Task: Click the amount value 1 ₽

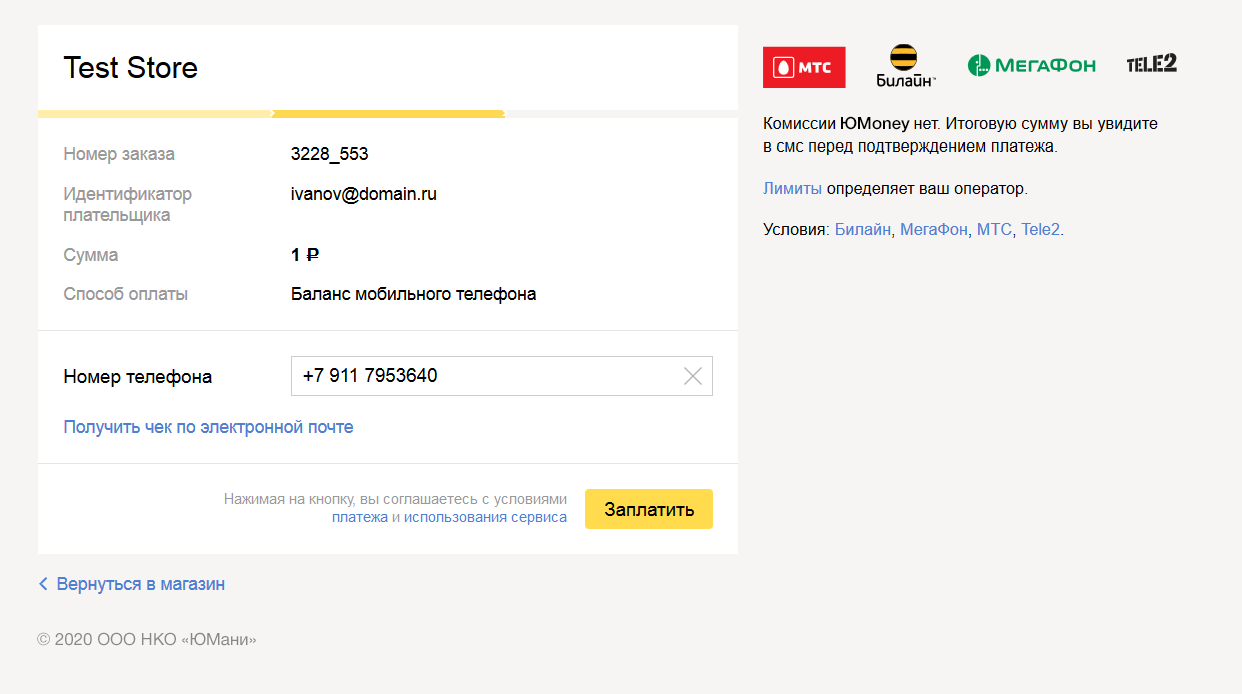Action: coord(305,255)
